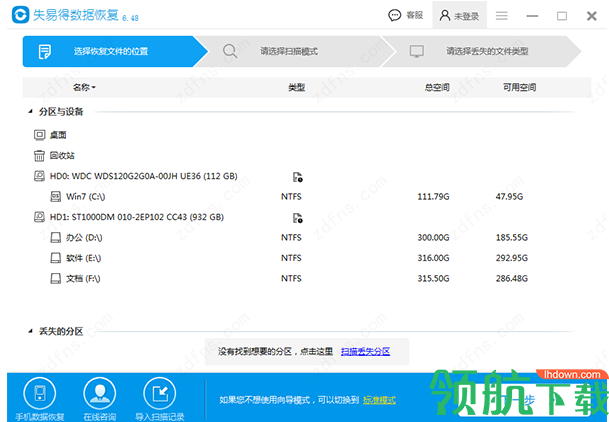609x422 pixels.
Task: Click 111.79G total space of C:
Action: [433, 197]
